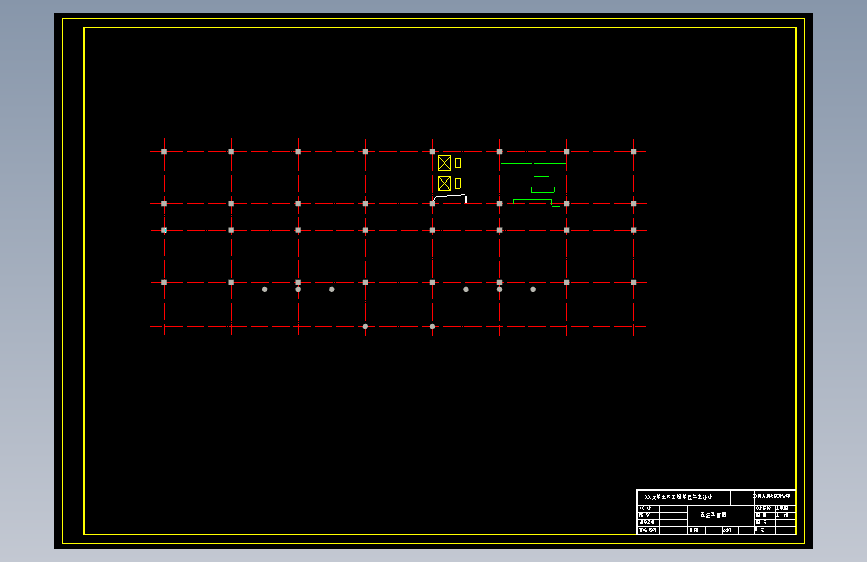Image resolution: width=867 pixels, height=562 pixels.
Task: Select the longest green horizontal line in the drawing
Action: pyautogui.click(x=533, y=163)
